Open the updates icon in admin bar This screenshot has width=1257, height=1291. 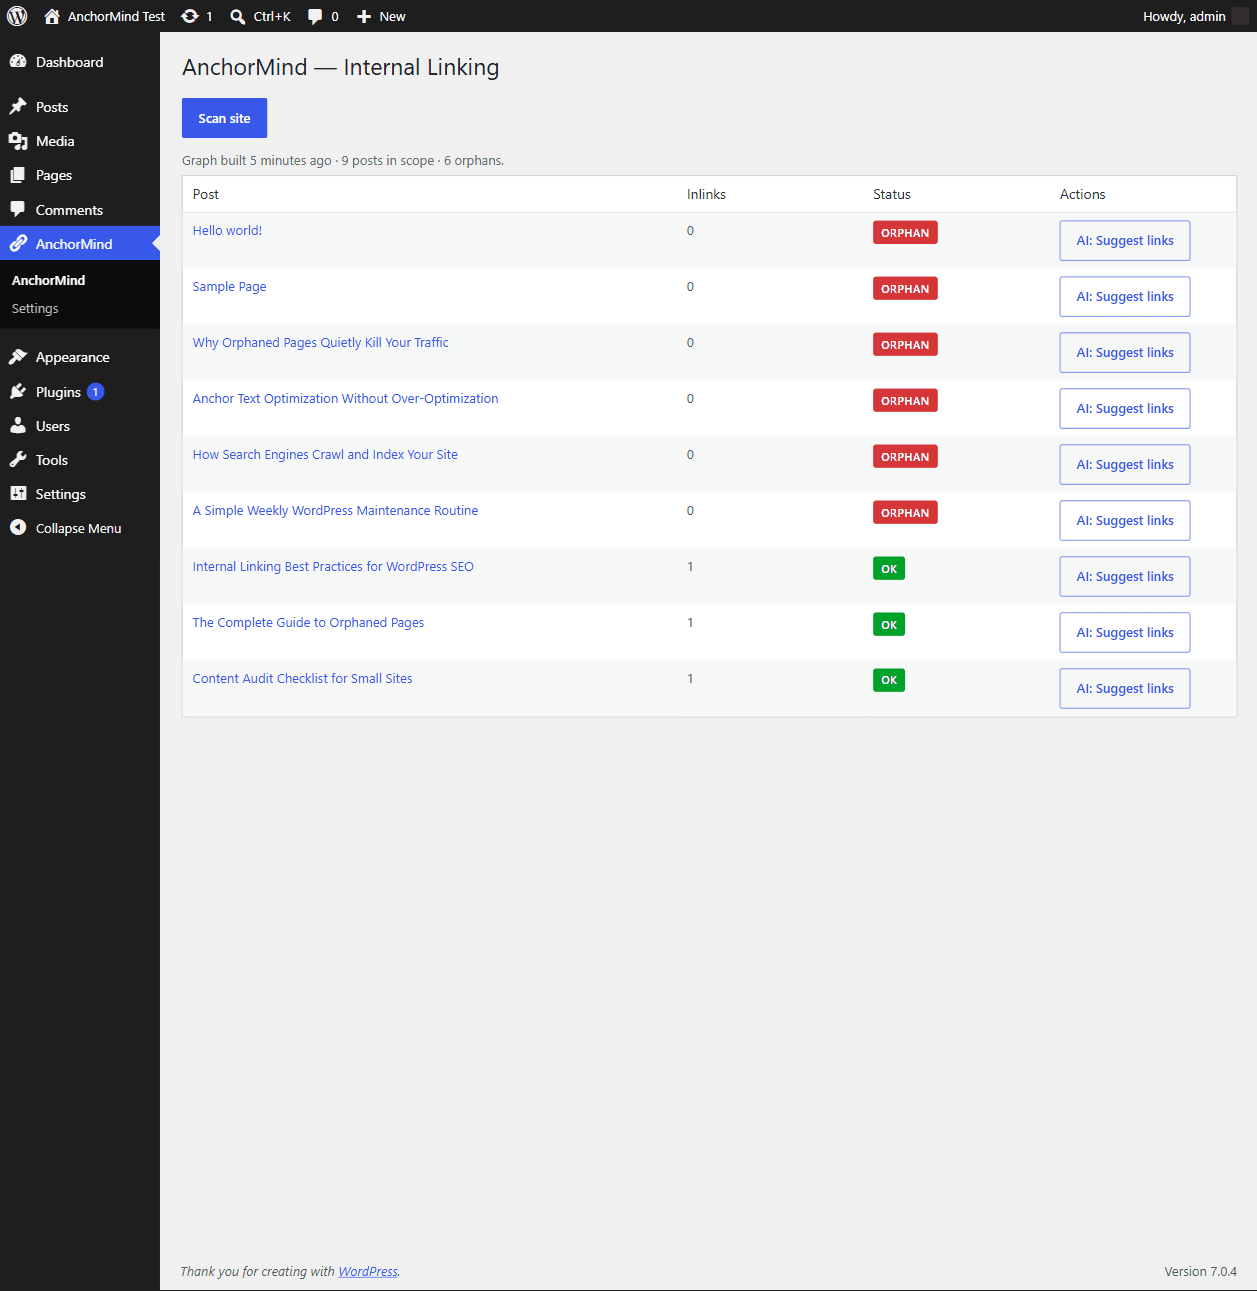coord(190,16)
